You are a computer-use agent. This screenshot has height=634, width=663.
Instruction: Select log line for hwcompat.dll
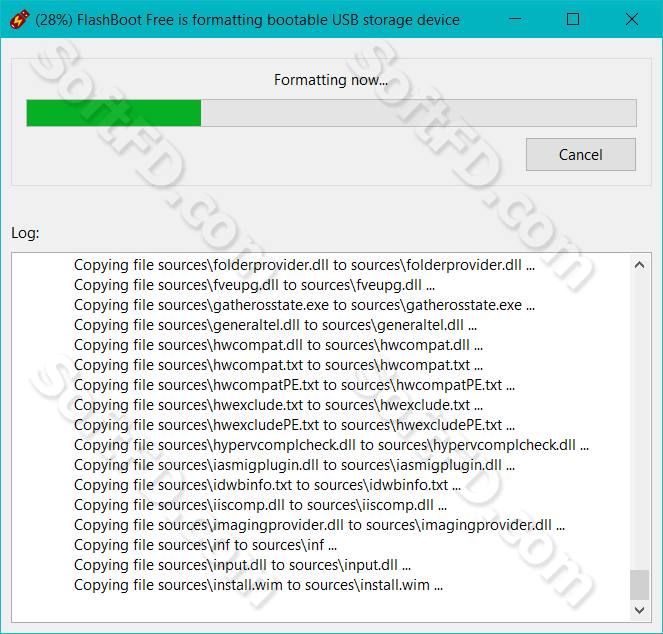(278, 345)
